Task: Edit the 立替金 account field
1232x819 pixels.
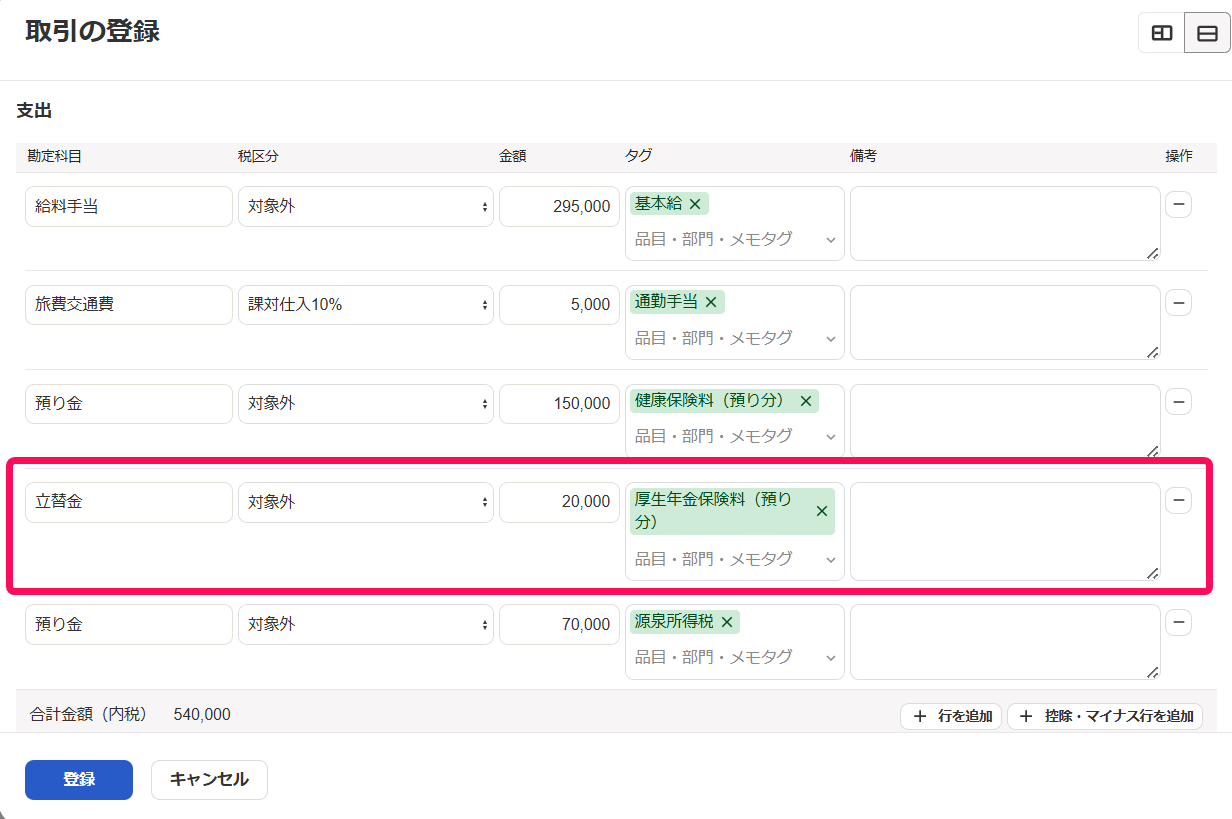Action: (x=129, y=503)
